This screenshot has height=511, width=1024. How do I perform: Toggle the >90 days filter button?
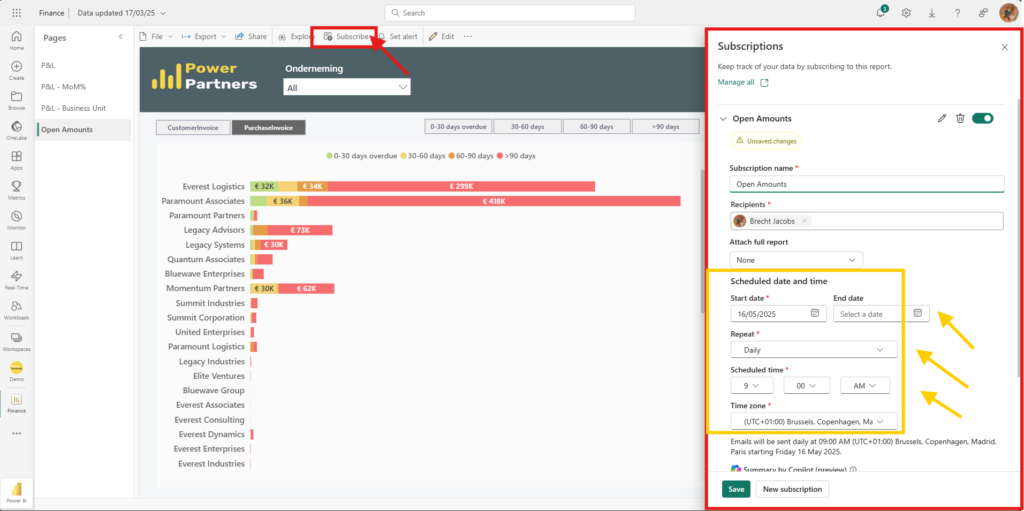[x=665, y=127]
